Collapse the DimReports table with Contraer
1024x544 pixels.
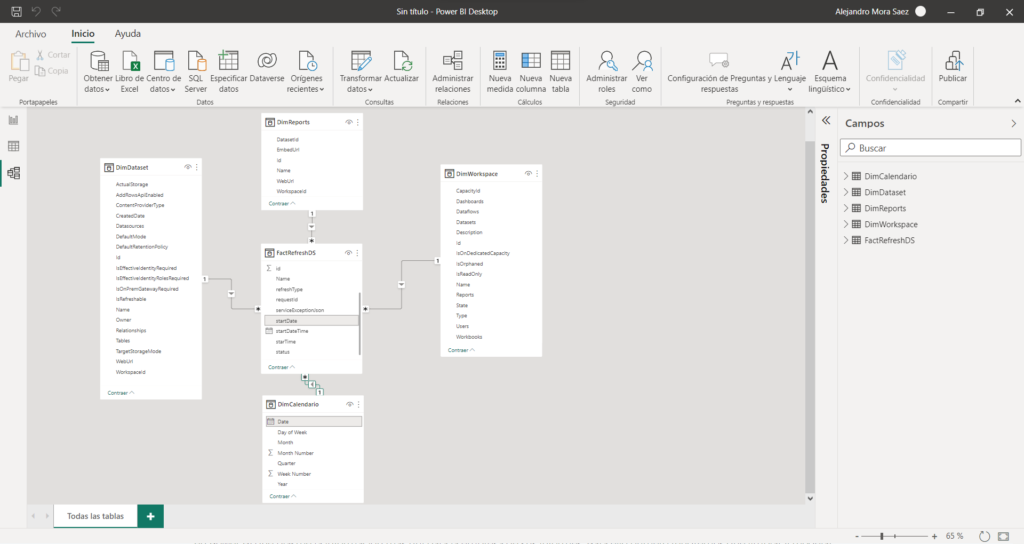point(281,203)
